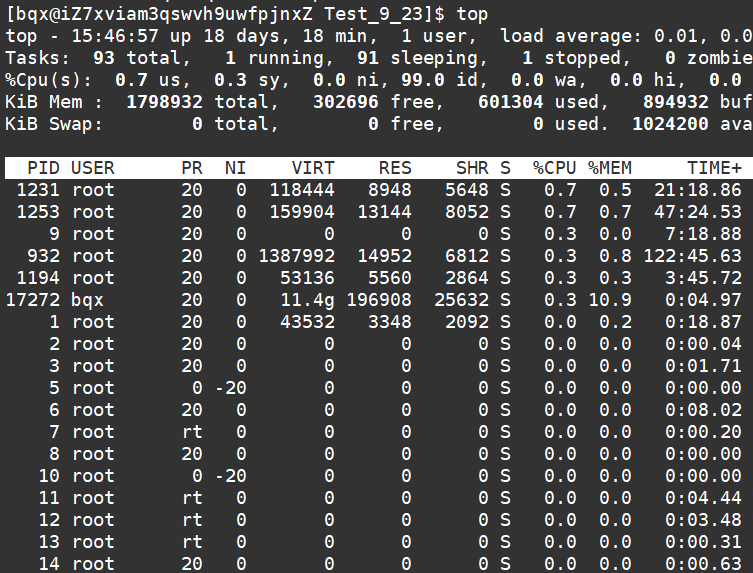Viewport: 753px width, 573px height.
Task: Click the '91 sleeping' tasks count
Action: (417, 58)
